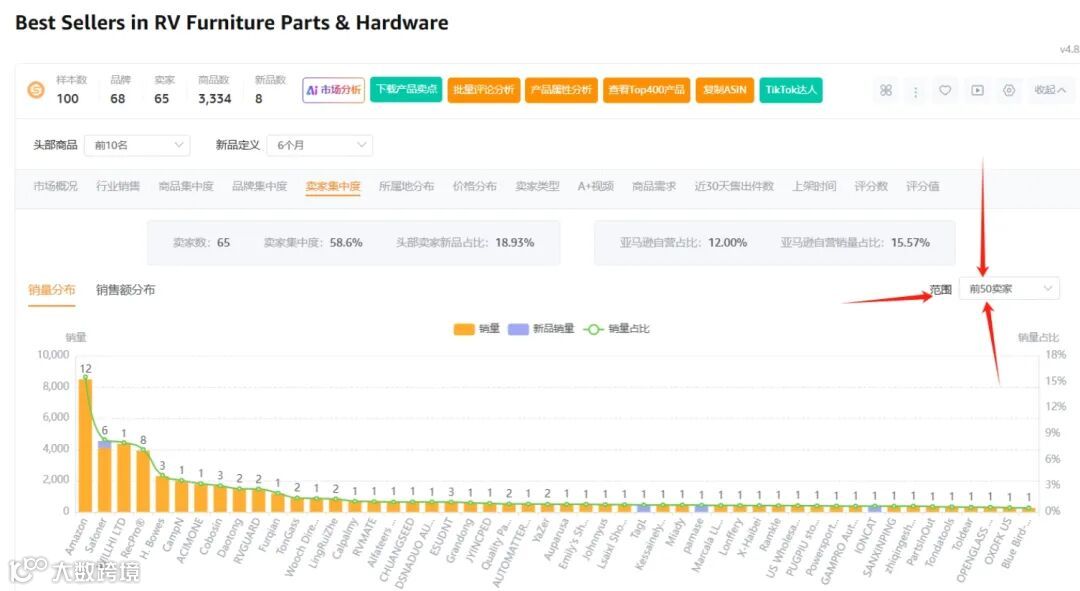The image size is (1080, 591).
Task: Switch to the 近30天售出件数 tab
Action: click(734, 186)
